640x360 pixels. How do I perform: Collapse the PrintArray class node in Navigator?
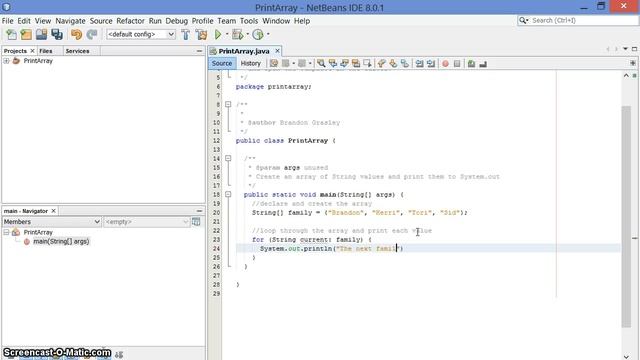6,232
